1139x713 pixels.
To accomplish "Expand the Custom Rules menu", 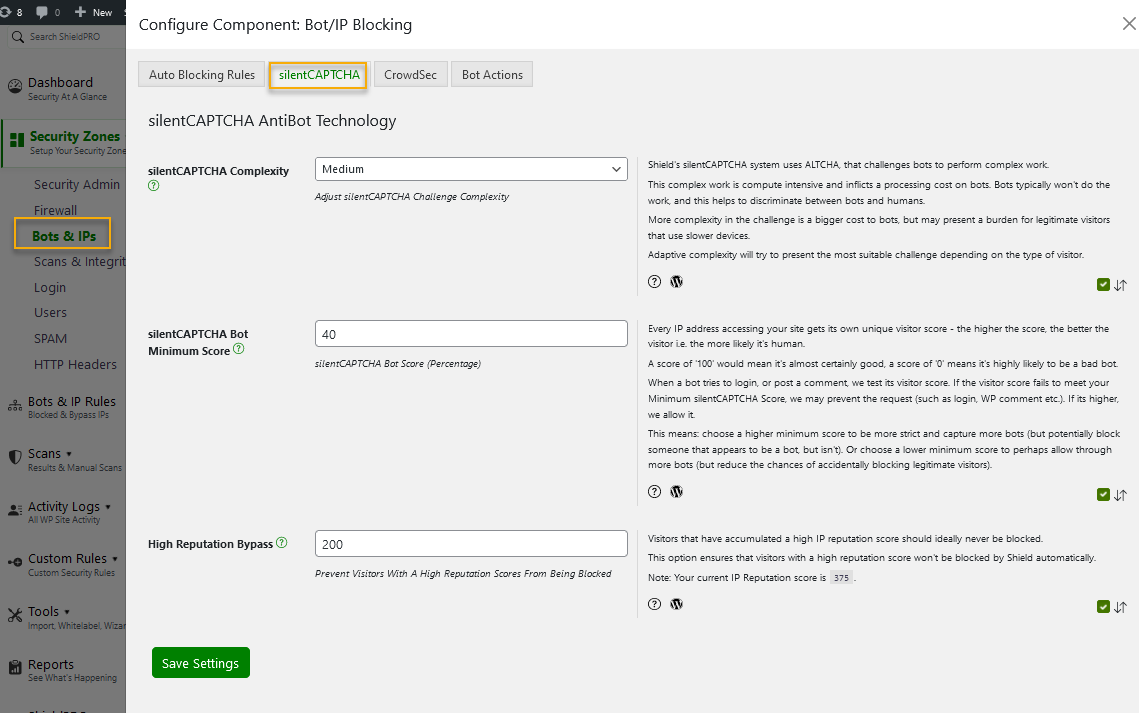I will click(x=115, y=559).
